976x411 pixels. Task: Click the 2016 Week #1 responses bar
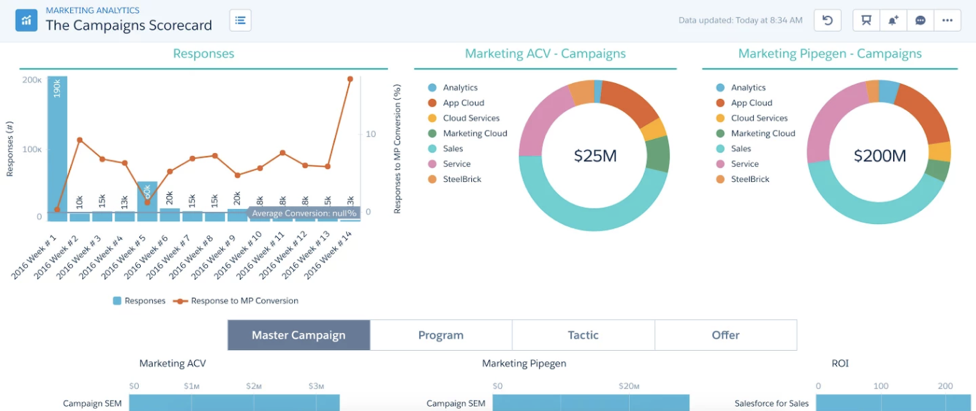[x=57, y=148]
